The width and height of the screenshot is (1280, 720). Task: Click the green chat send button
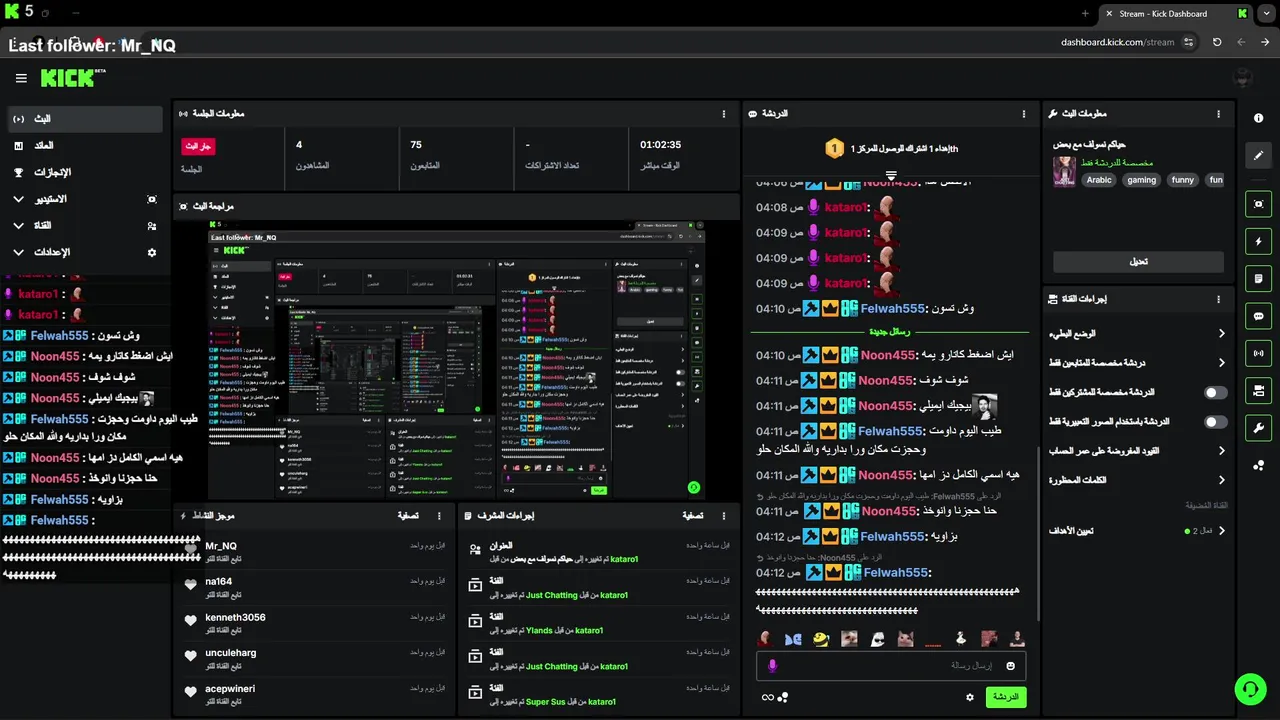1006,697
